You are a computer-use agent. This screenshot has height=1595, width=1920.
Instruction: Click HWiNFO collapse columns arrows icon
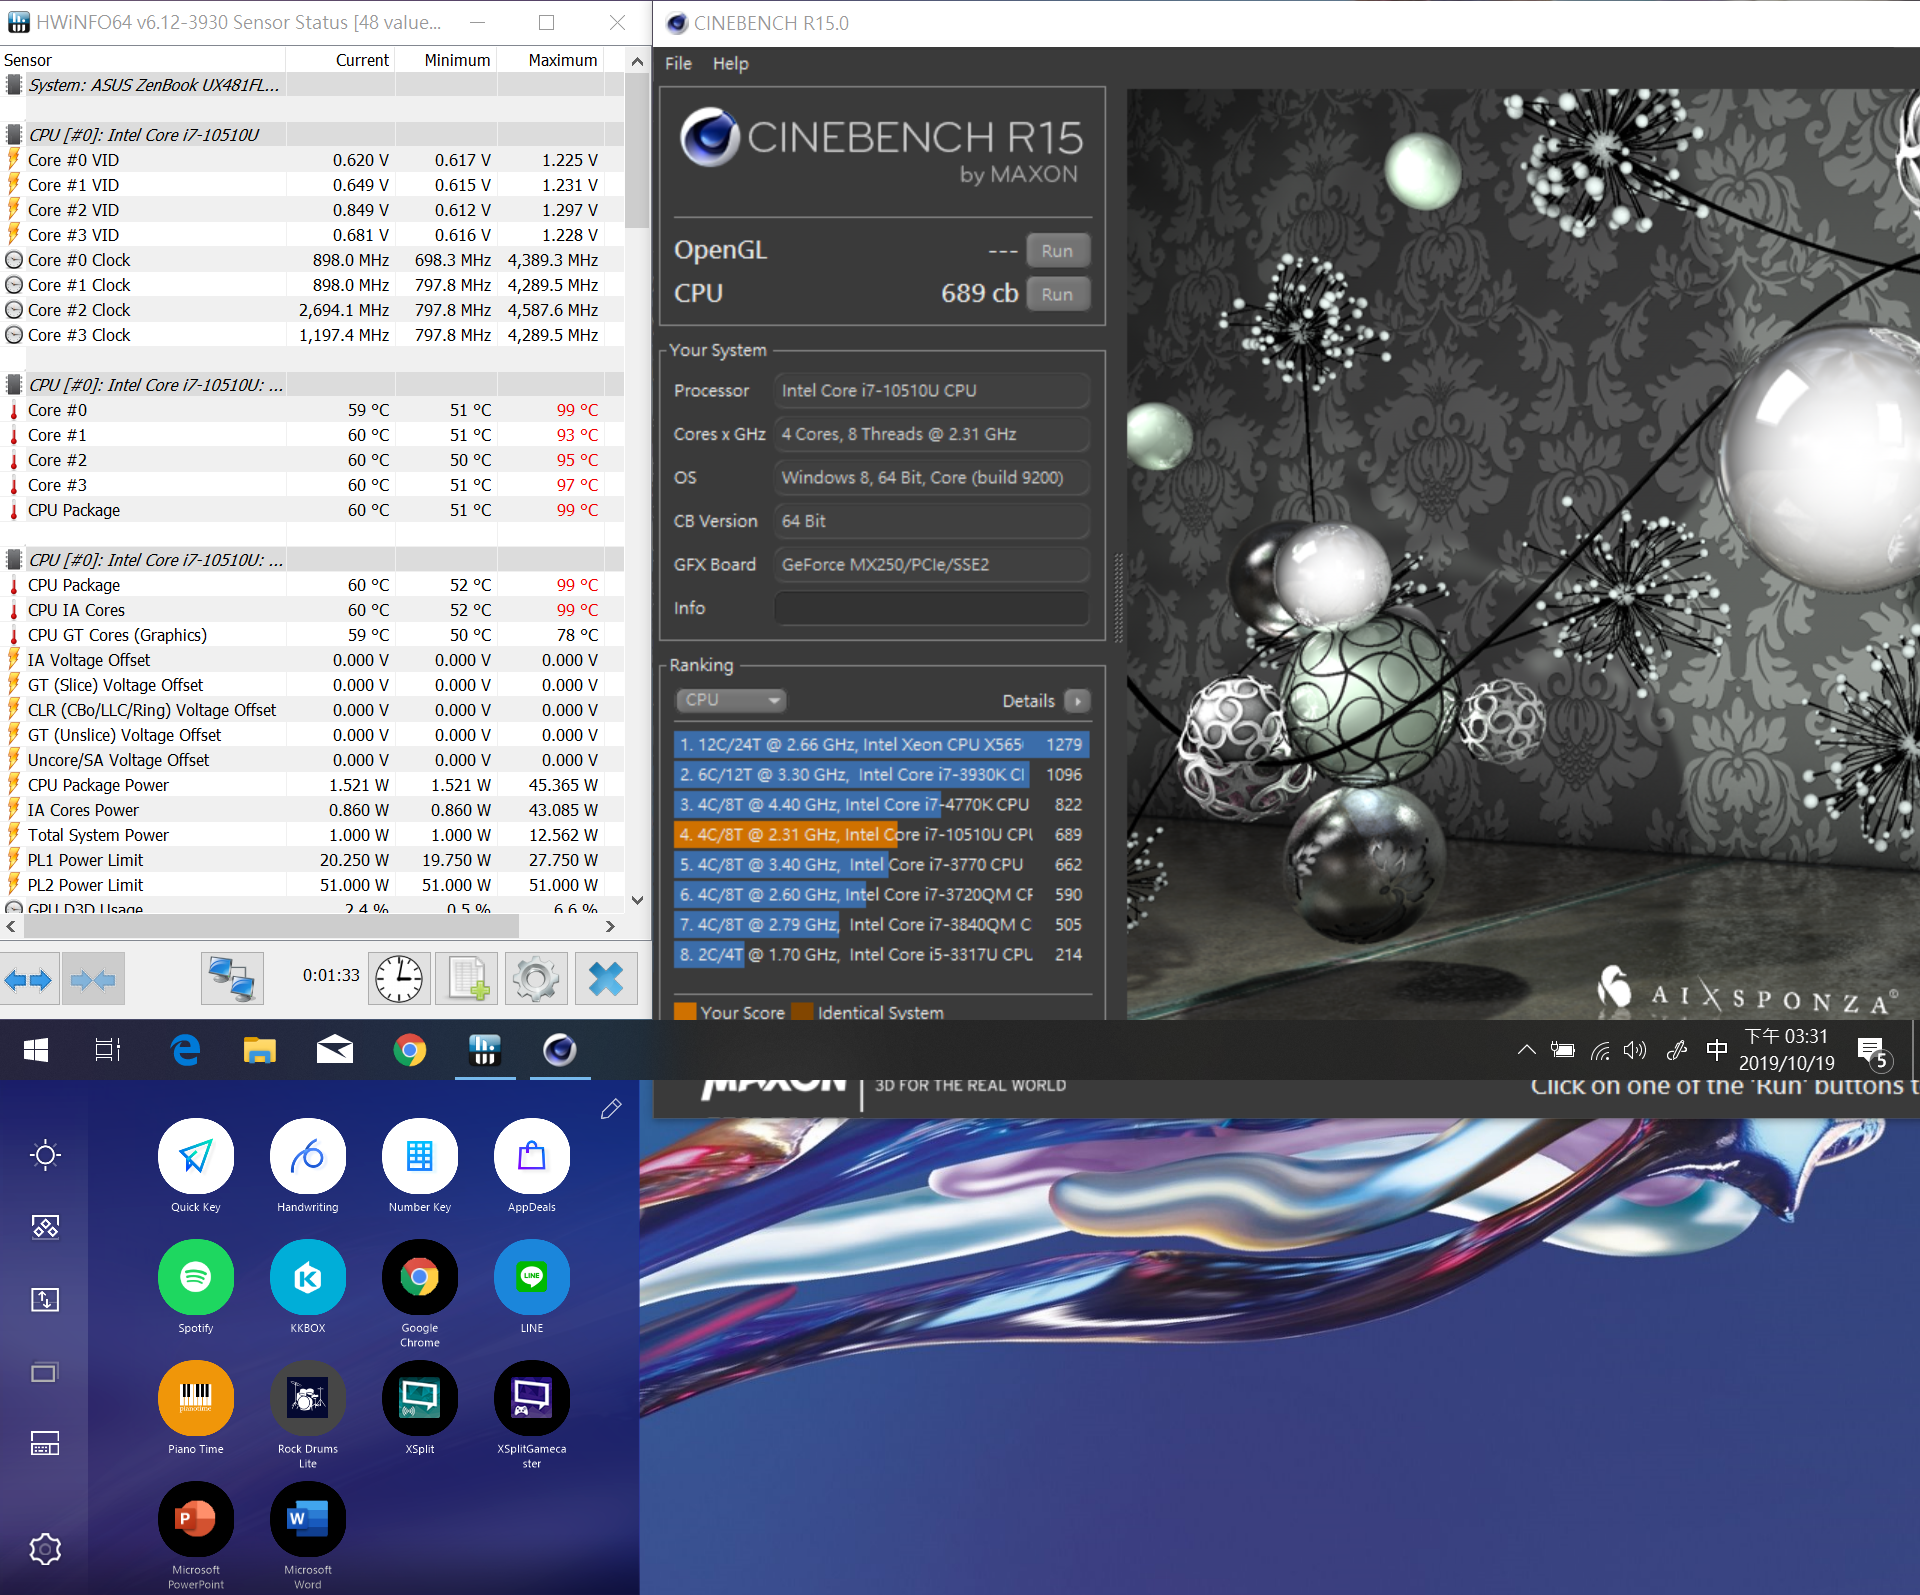(93, 979)
